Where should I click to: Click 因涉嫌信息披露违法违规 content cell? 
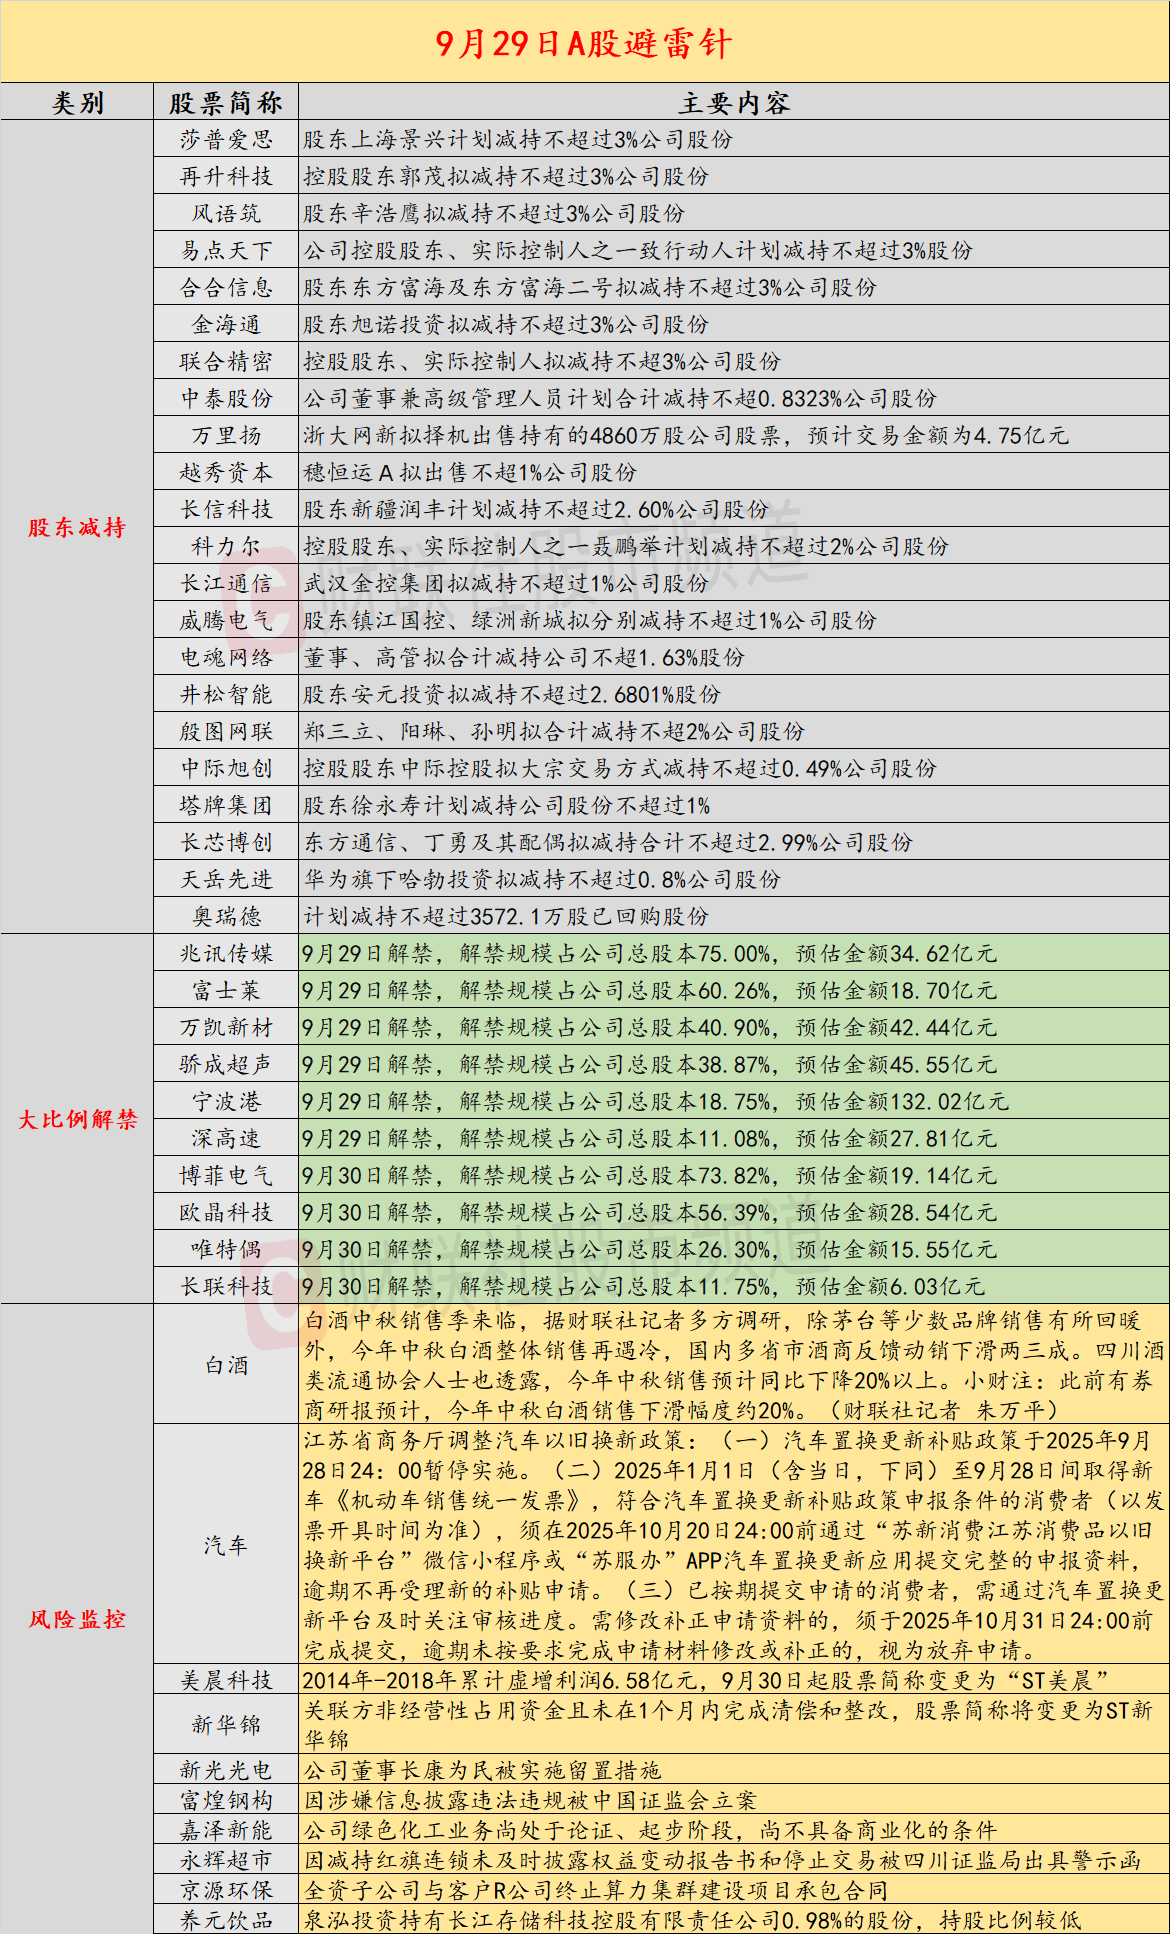click(734, 1800)
